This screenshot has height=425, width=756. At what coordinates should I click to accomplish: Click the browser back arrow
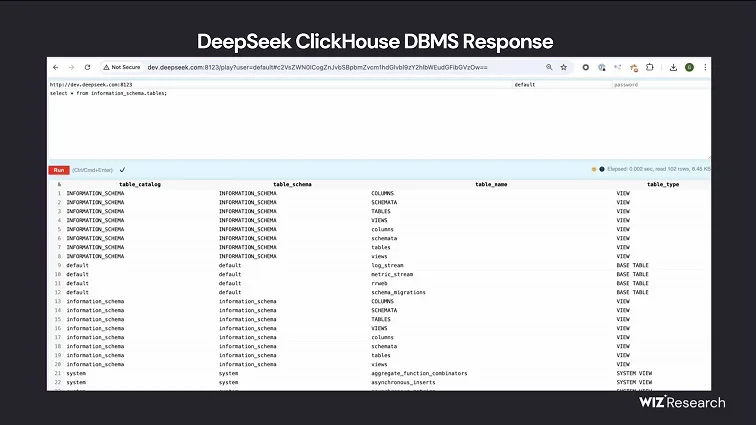(56, 67)
